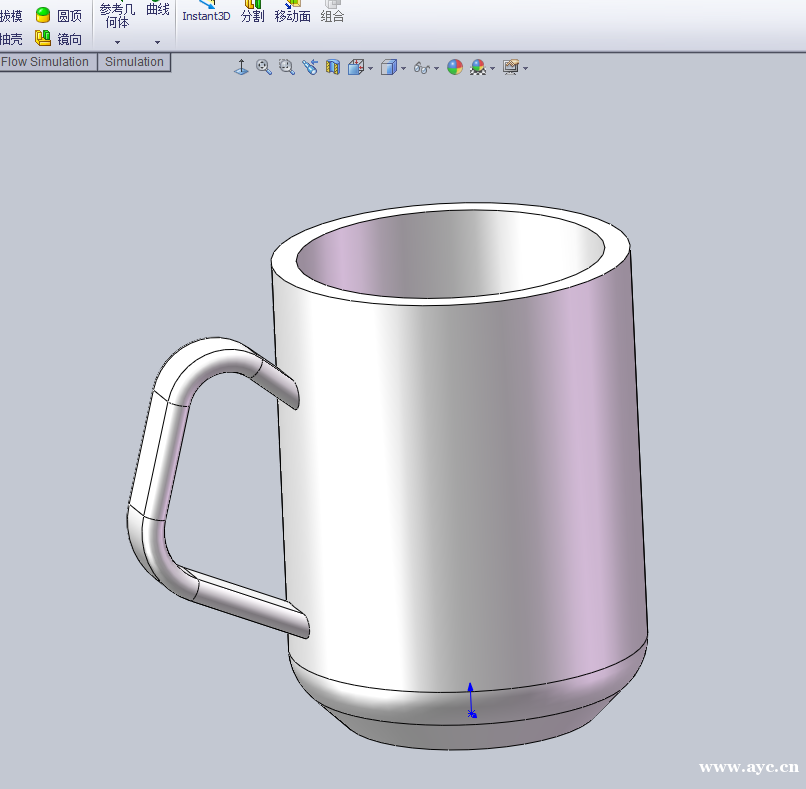Click the Previous View icon
Screen dimensions: 806x789
310,67
